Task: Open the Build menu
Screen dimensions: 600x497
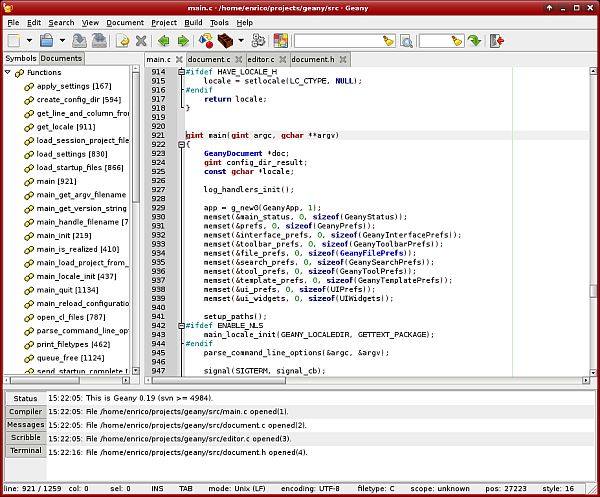Action: (x=193, y=23)
